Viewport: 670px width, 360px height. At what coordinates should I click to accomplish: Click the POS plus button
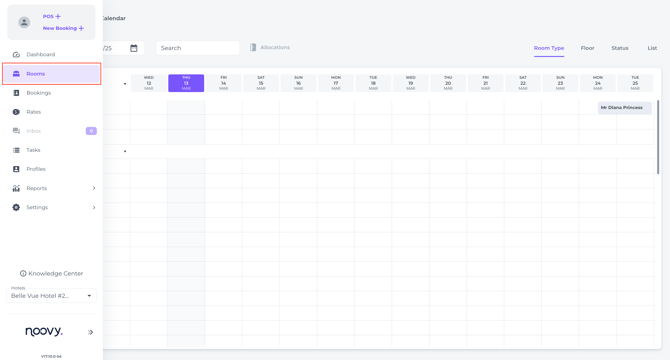point(52,16)
